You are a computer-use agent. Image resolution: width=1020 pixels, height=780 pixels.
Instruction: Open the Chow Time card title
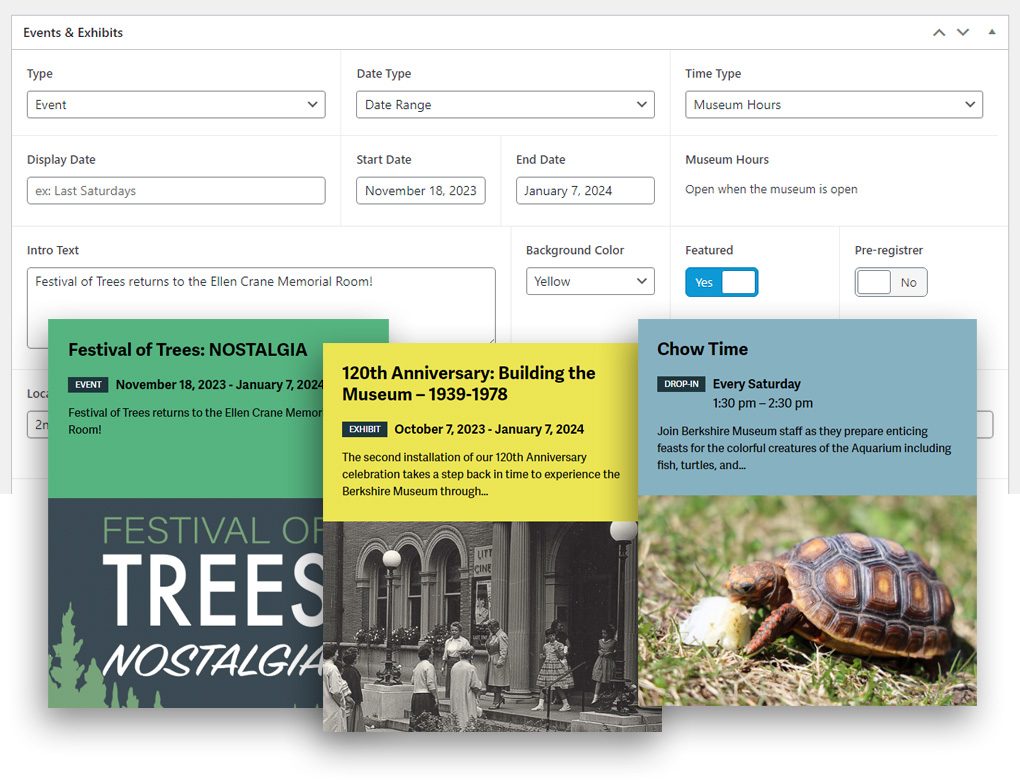702,349
